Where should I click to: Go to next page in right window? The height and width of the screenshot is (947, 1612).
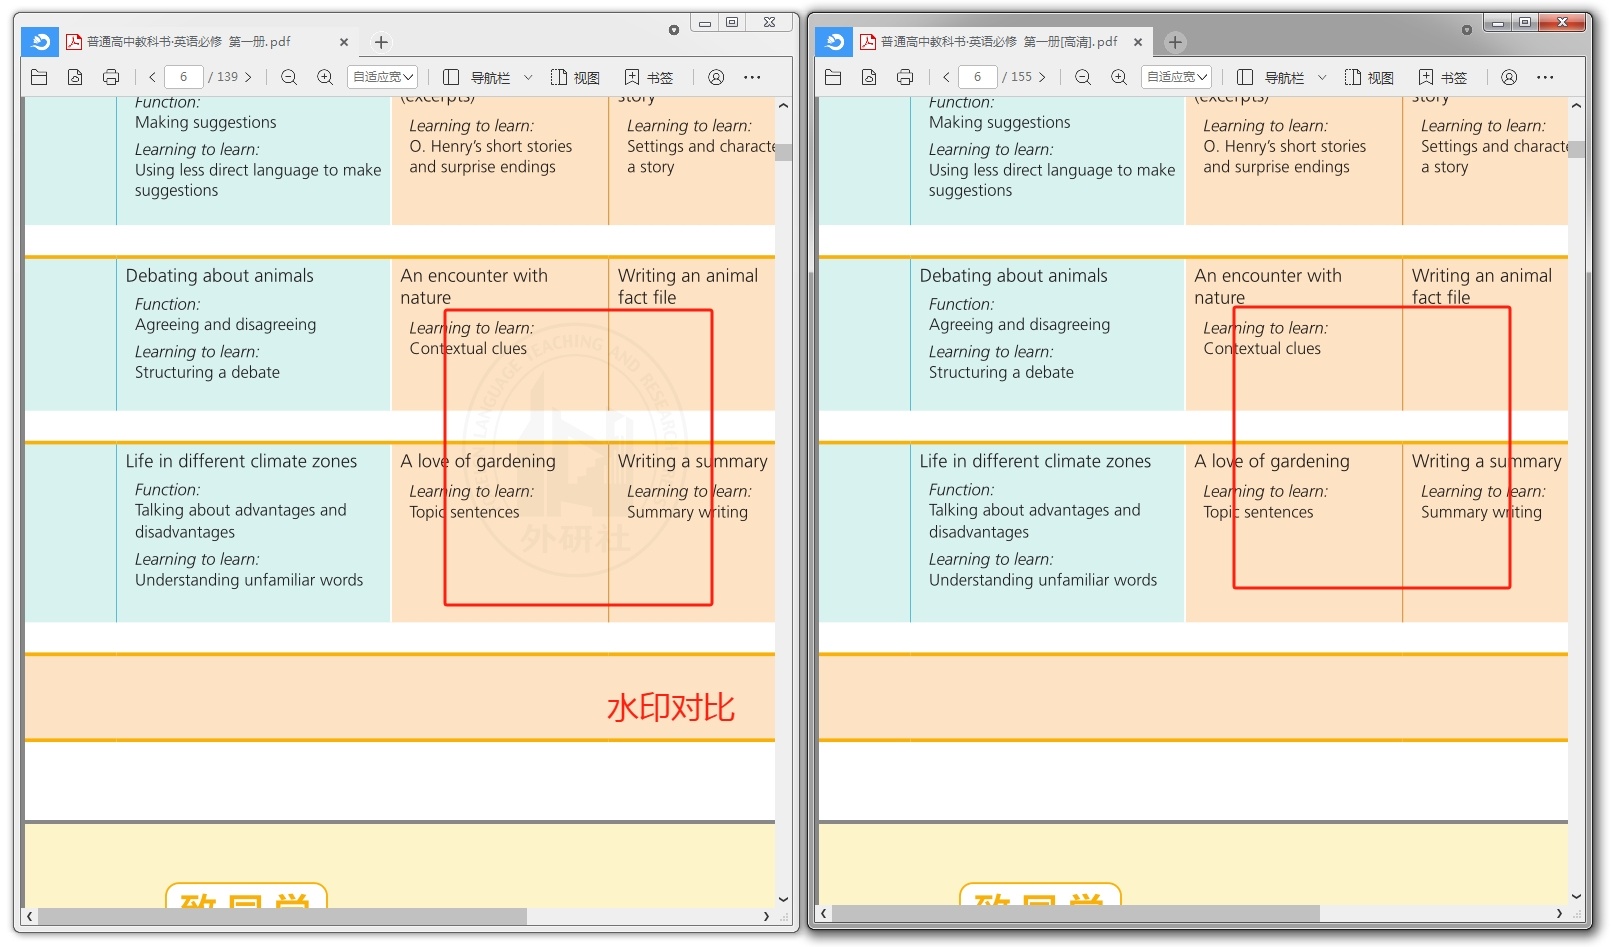point(1042,77)
